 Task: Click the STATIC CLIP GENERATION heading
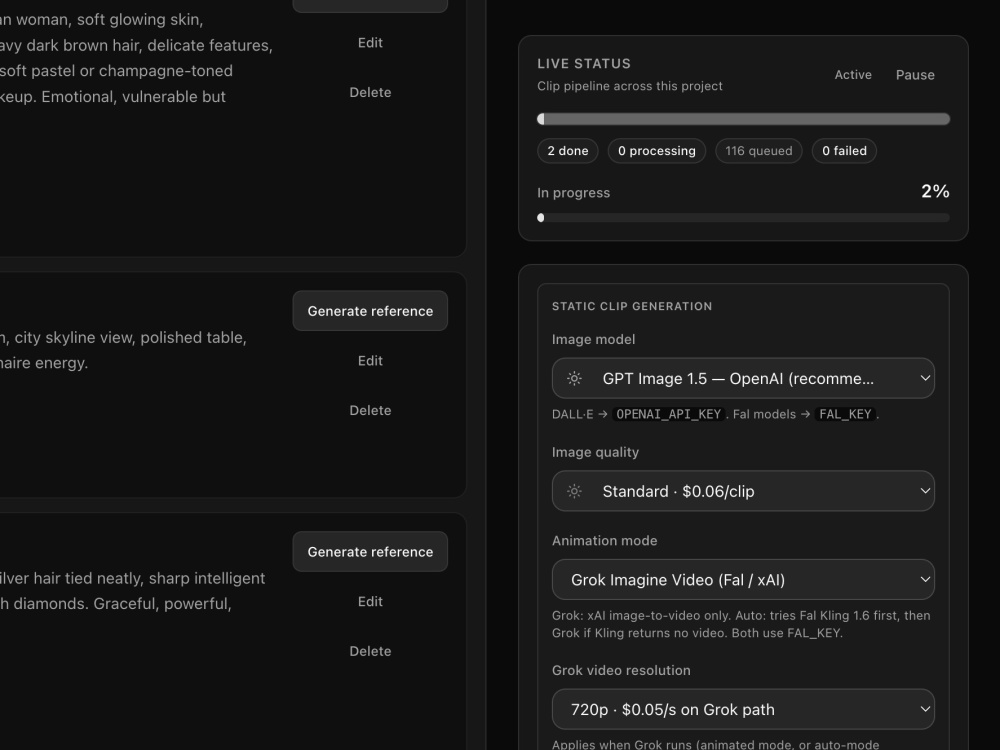coord(632,306)
